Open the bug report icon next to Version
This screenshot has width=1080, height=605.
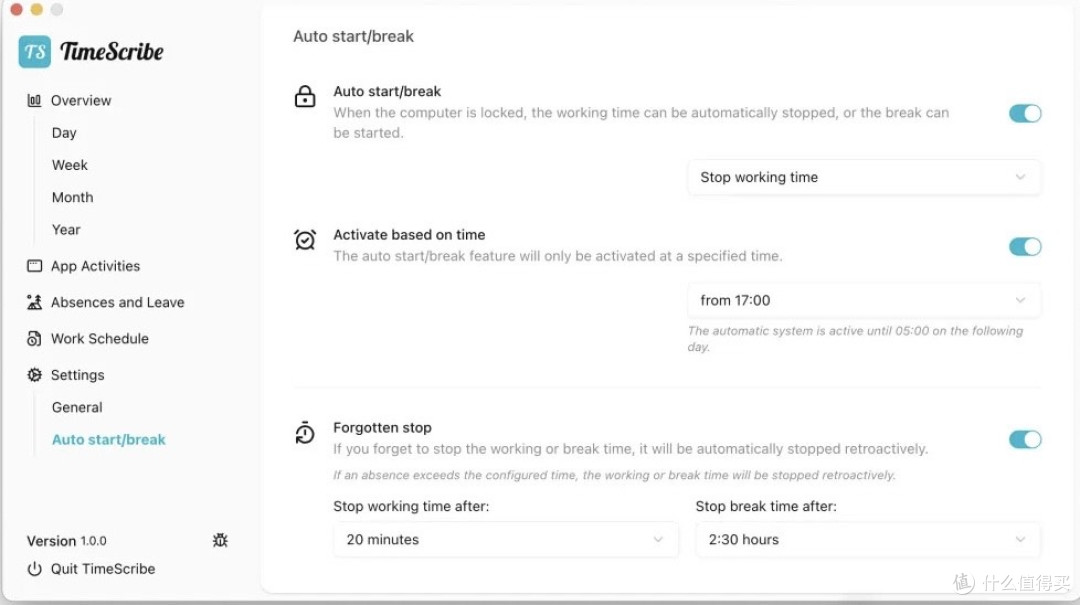[220, 540]
